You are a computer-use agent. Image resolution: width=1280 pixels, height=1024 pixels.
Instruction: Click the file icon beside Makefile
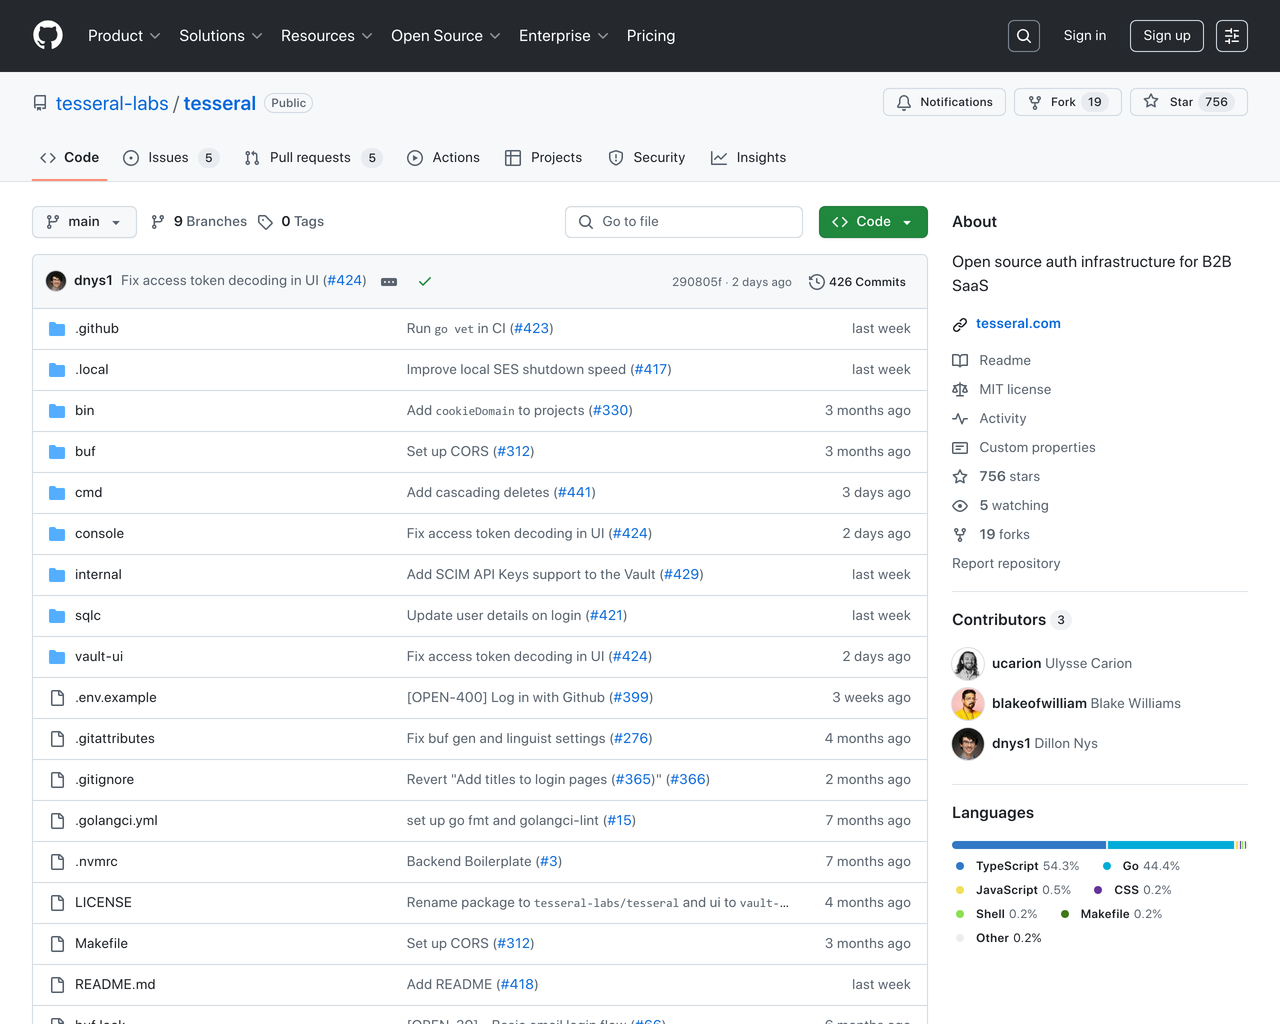57,944
